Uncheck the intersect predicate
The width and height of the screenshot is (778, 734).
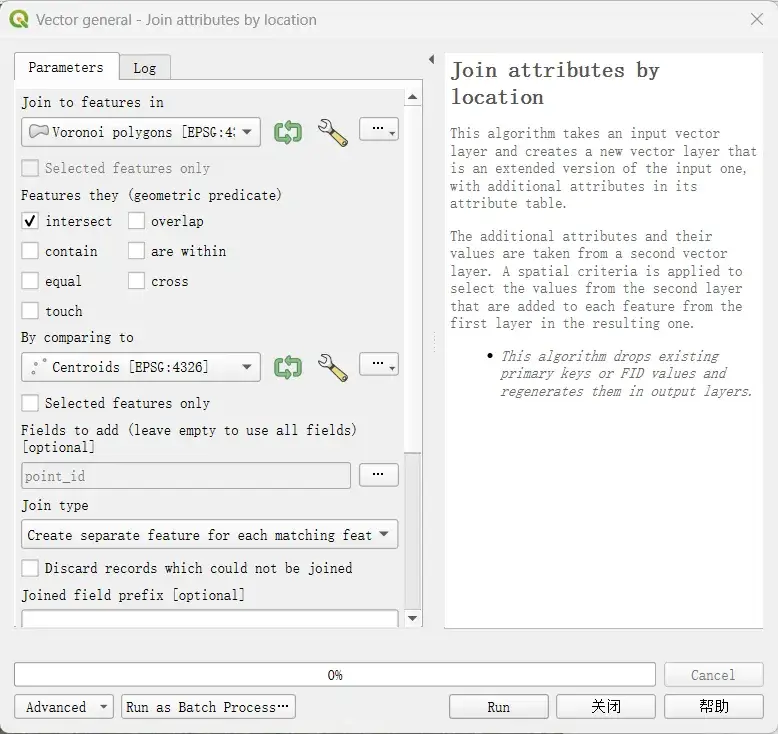(30, 221)
